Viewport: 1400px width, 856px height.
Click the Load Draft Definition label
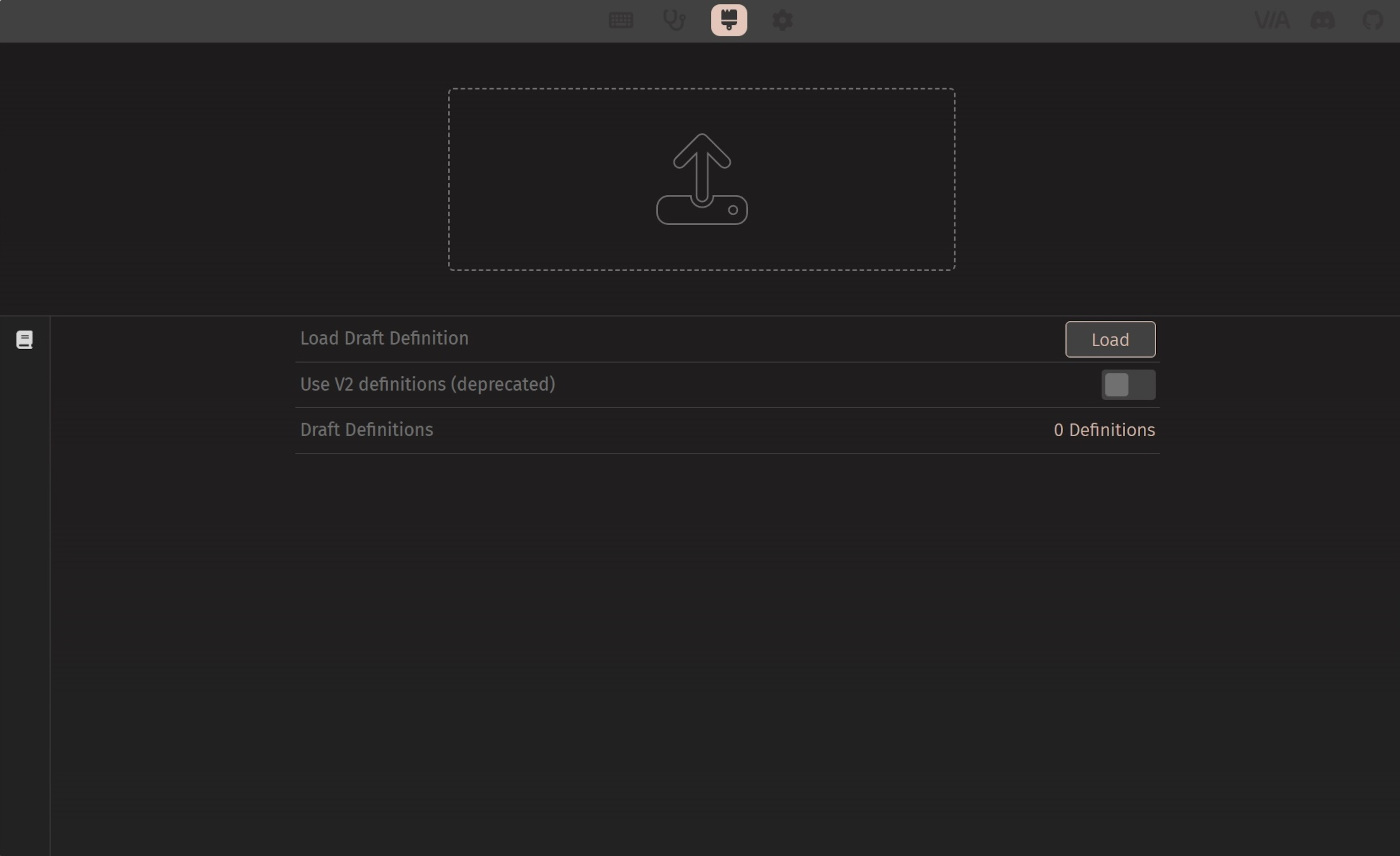384,338
